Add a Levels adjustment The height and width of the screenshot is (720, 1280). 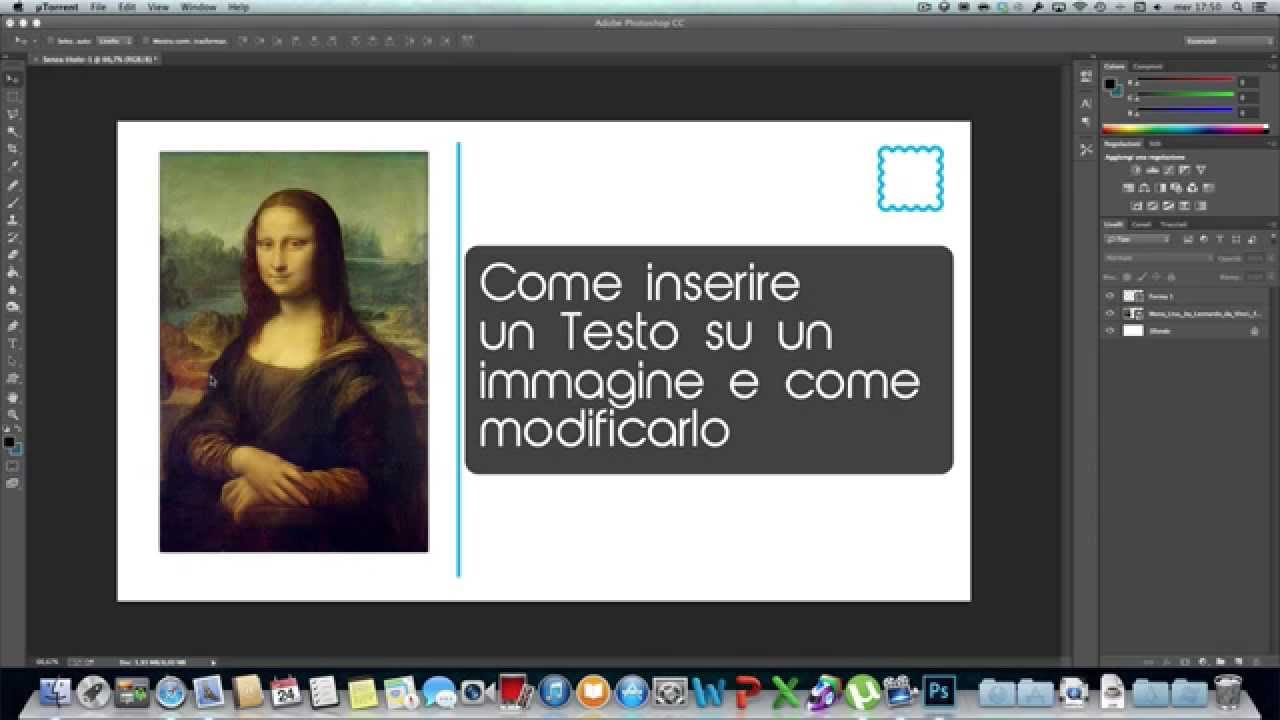pyautogui.click(x=1152, y=171)
